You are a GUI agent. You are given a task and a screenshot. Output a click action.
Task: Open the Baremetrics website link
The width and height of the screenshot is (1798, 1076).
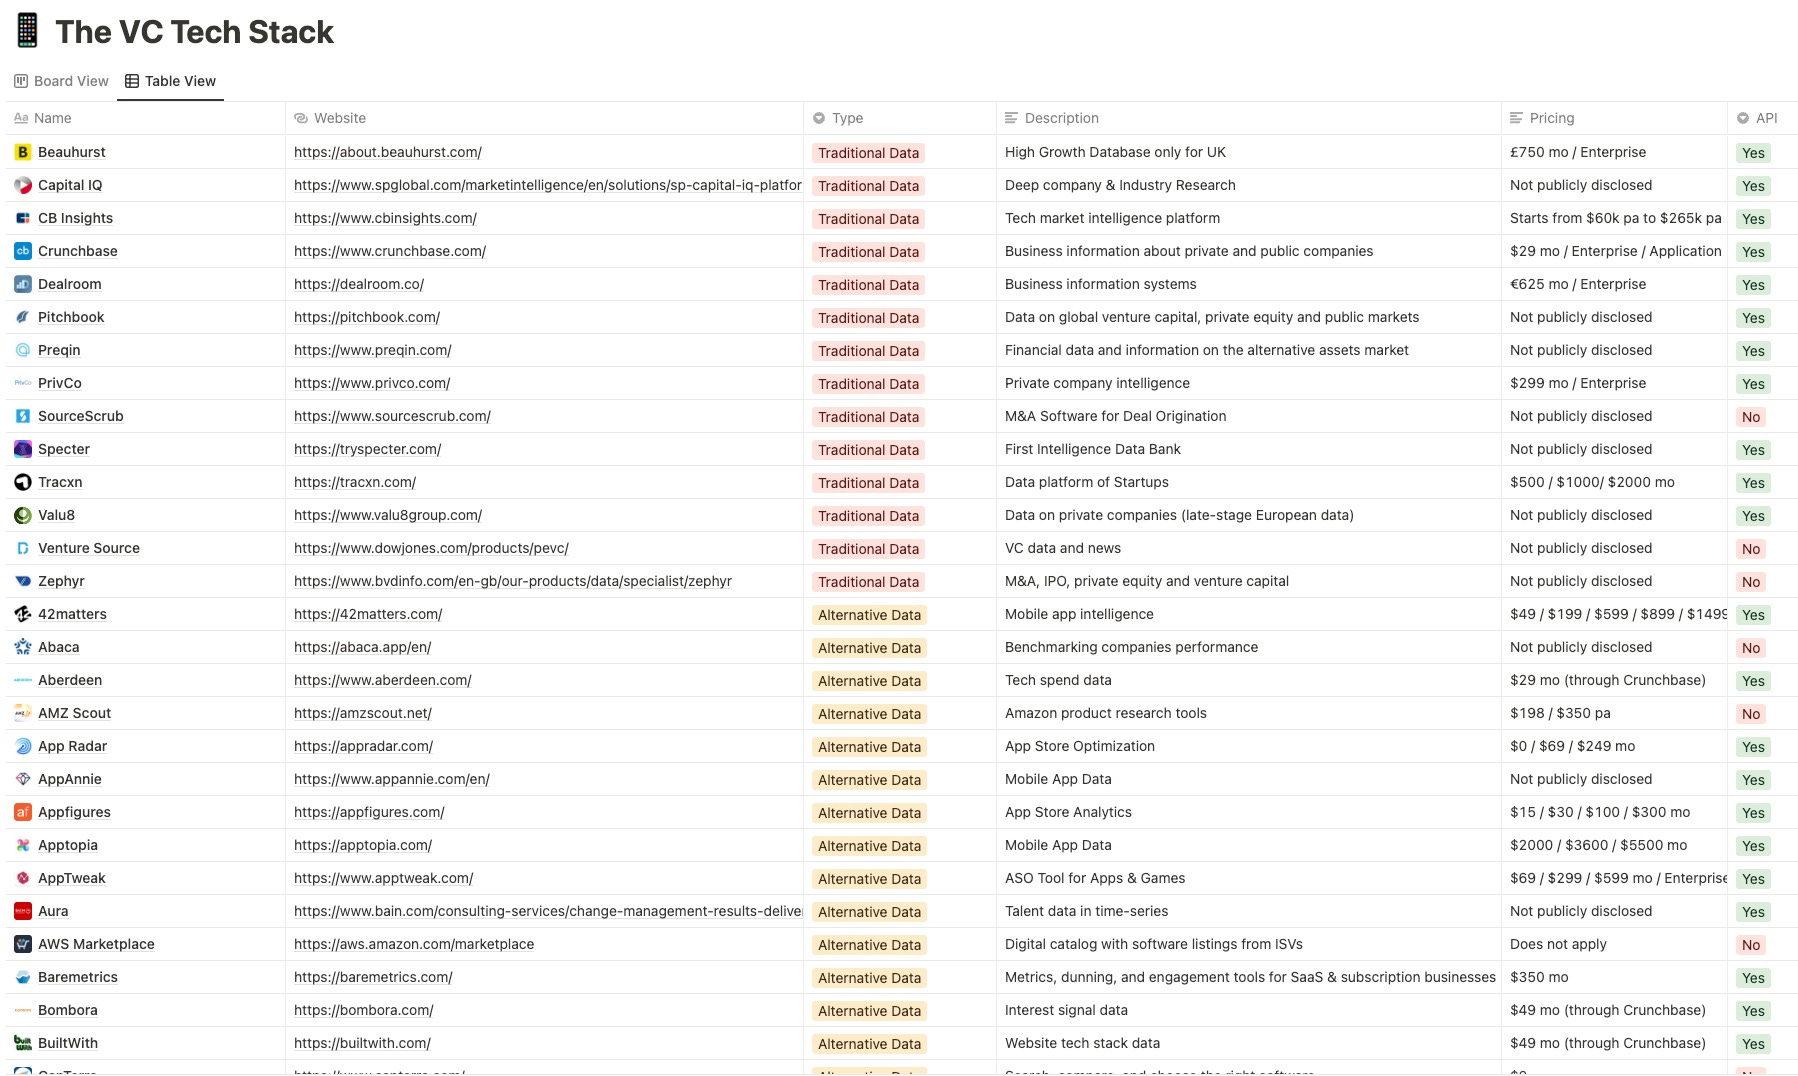[372, 977]
